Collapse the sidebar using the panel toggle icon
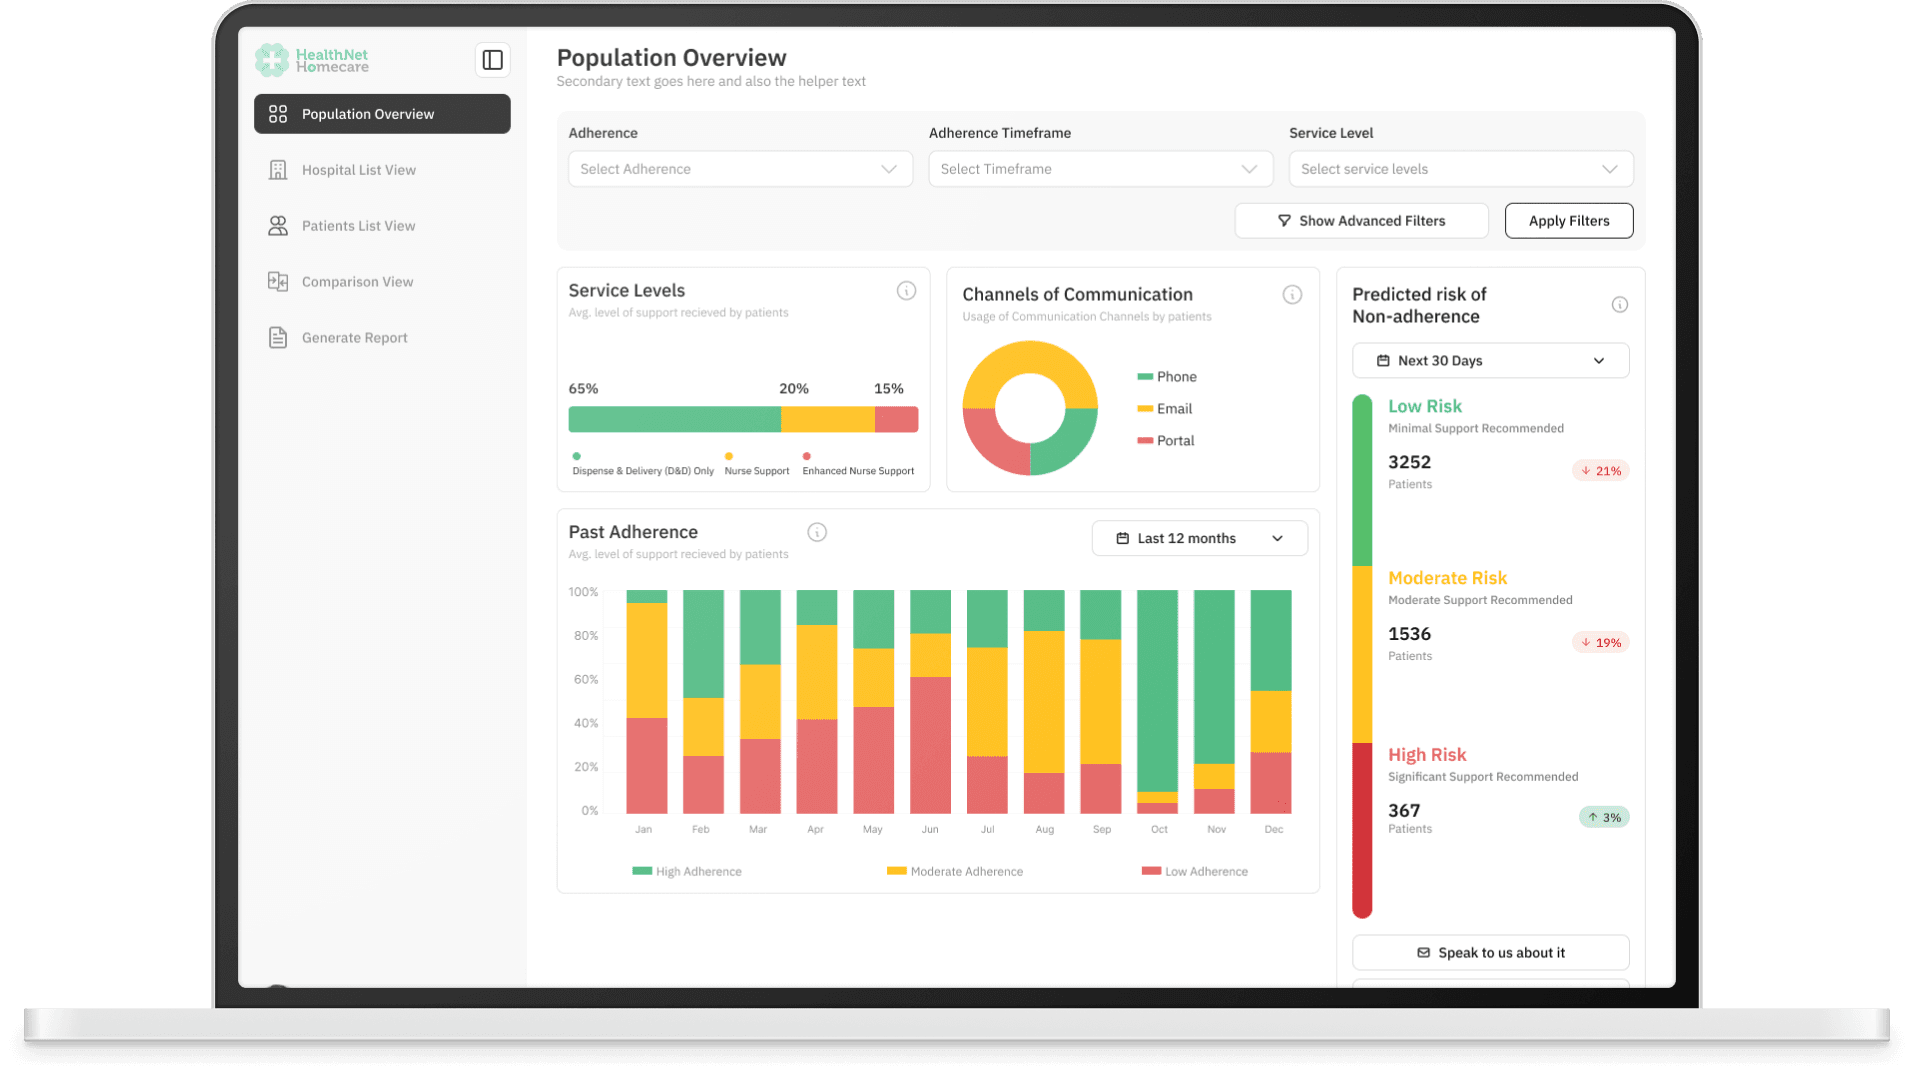The image size is (1914, 1068). [492, 60]
